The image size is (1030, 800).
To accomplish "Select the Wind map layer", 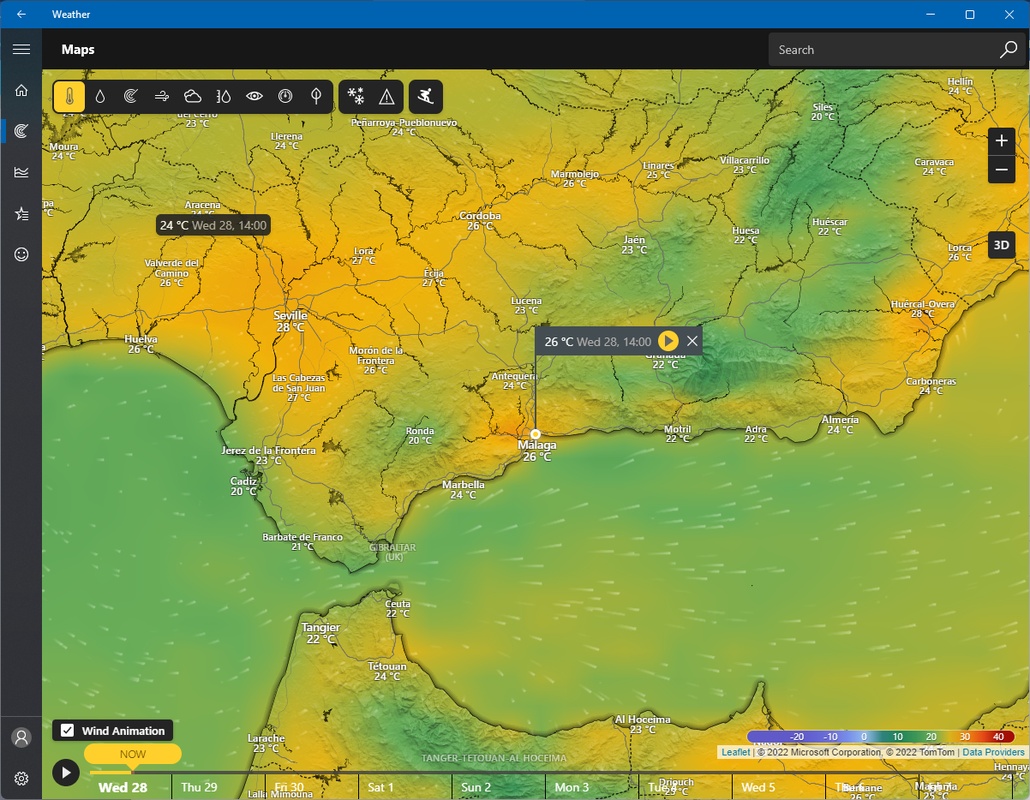I will click(x=162, y=97).
